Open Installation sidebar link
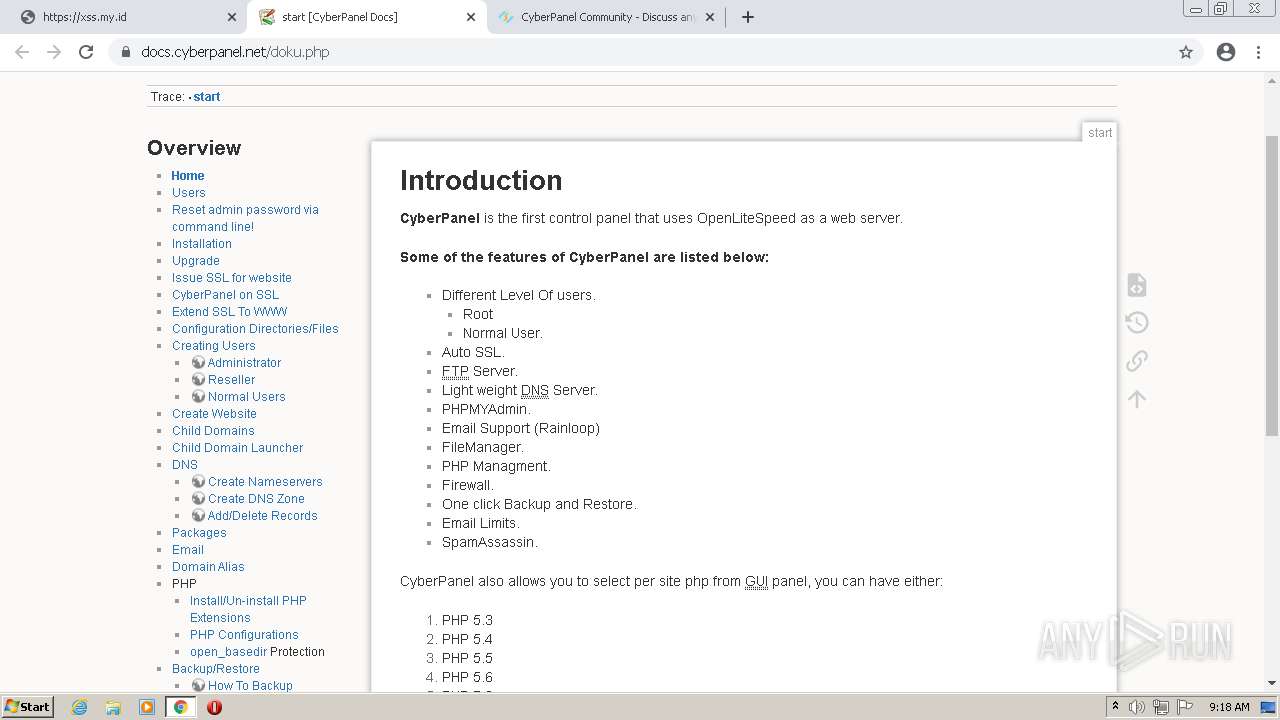Screen dimensions: 1280x720 coord(202,244)
